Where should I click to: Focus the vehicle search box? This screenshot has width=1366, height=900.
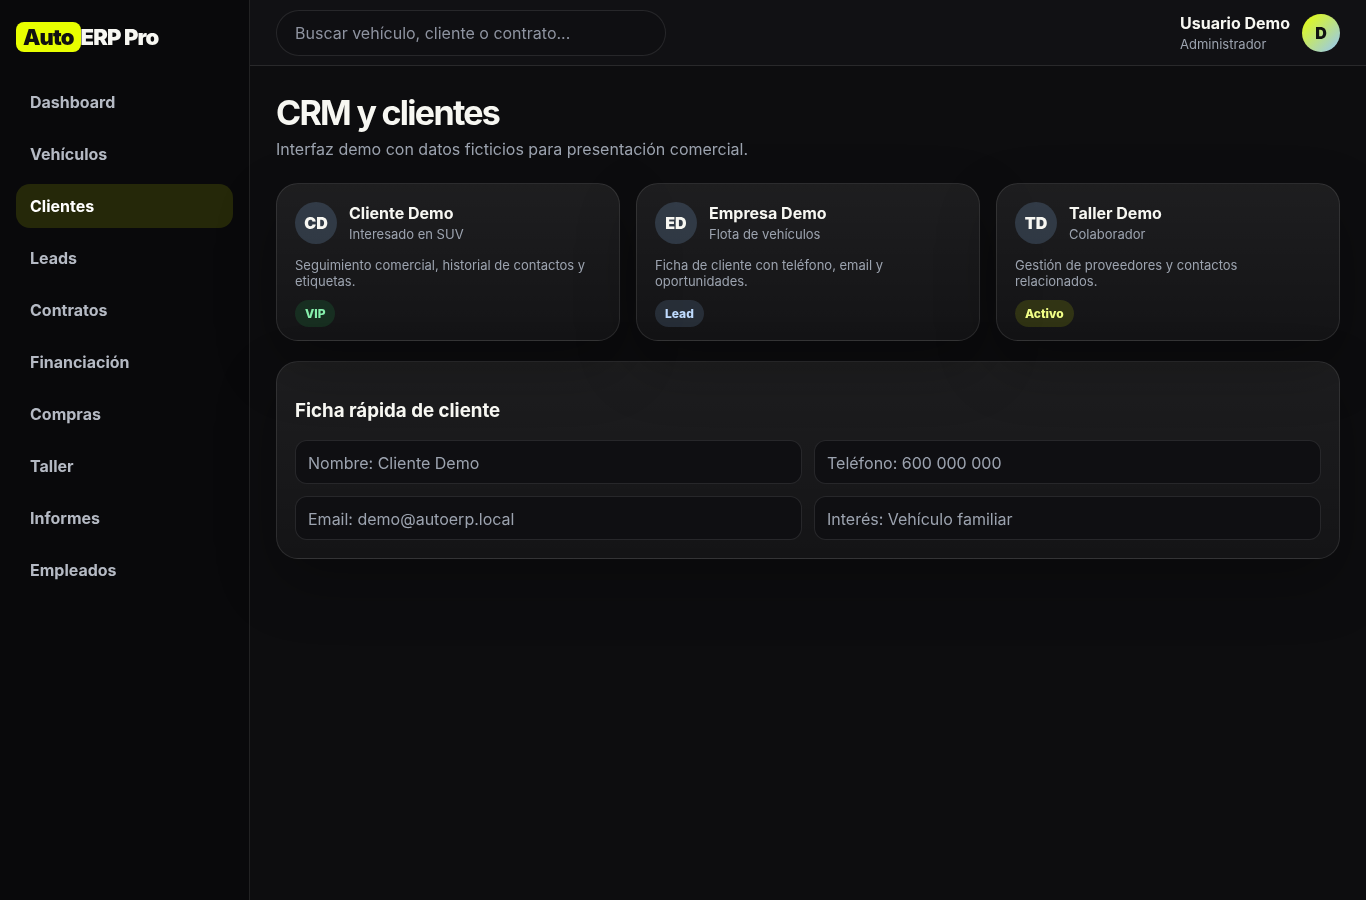click(x=471, y=33)
